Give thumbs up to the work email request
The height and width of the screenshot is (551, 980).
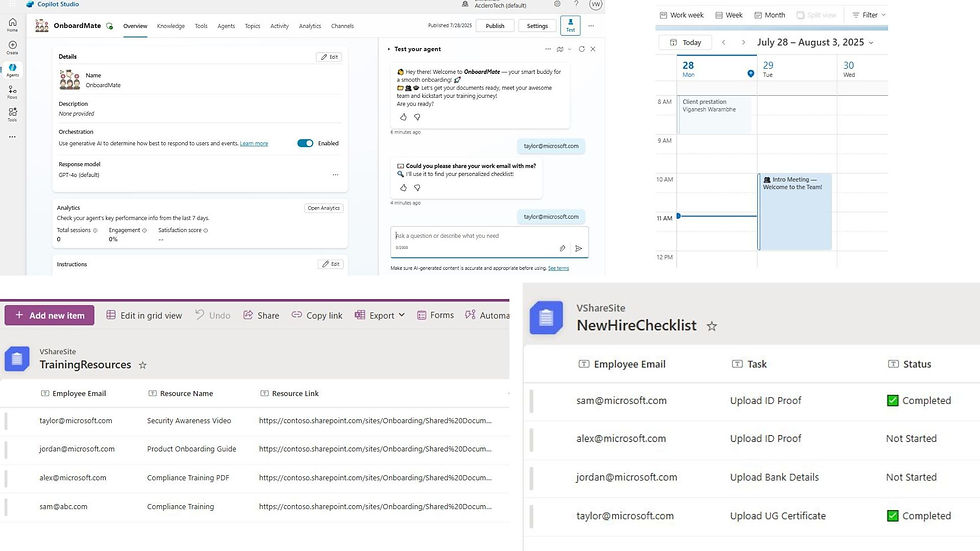[403, 188]
